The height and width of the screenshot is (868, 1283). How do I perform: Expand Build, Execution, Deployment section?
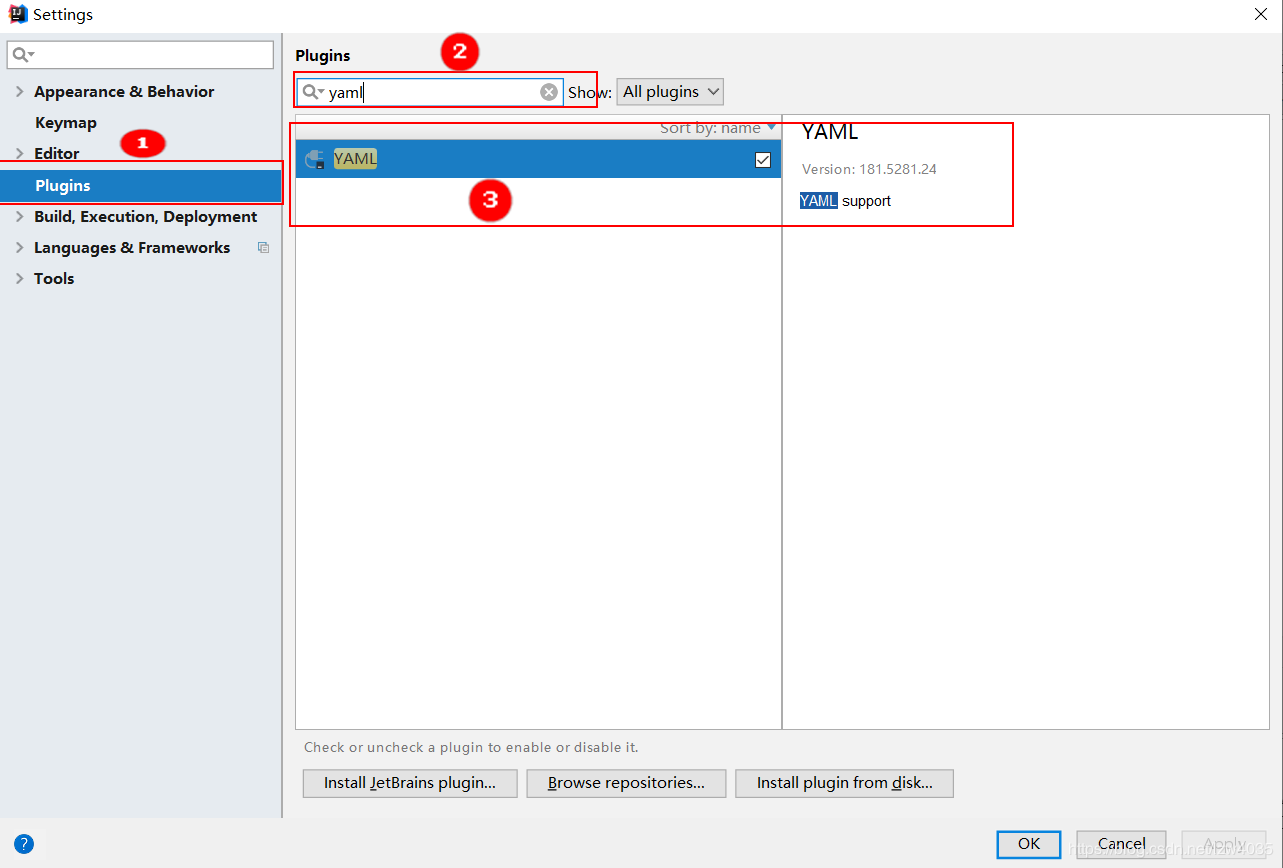(x=19, y=217)
